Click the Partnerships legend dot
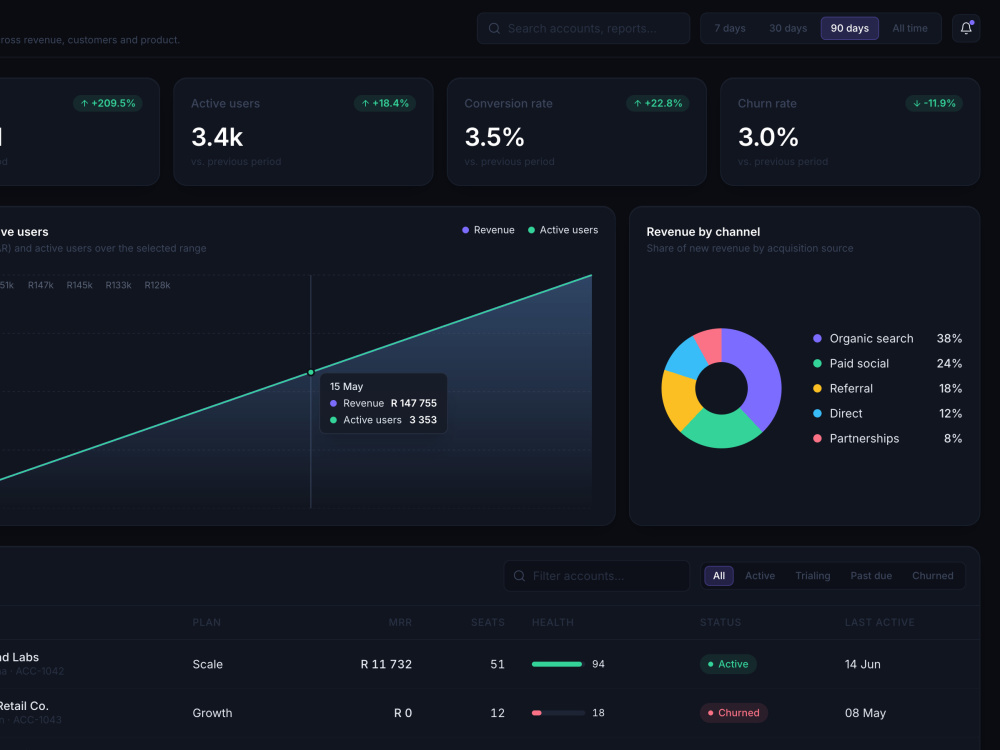The width and height of the screenshot is (1000, 750). 817,438
